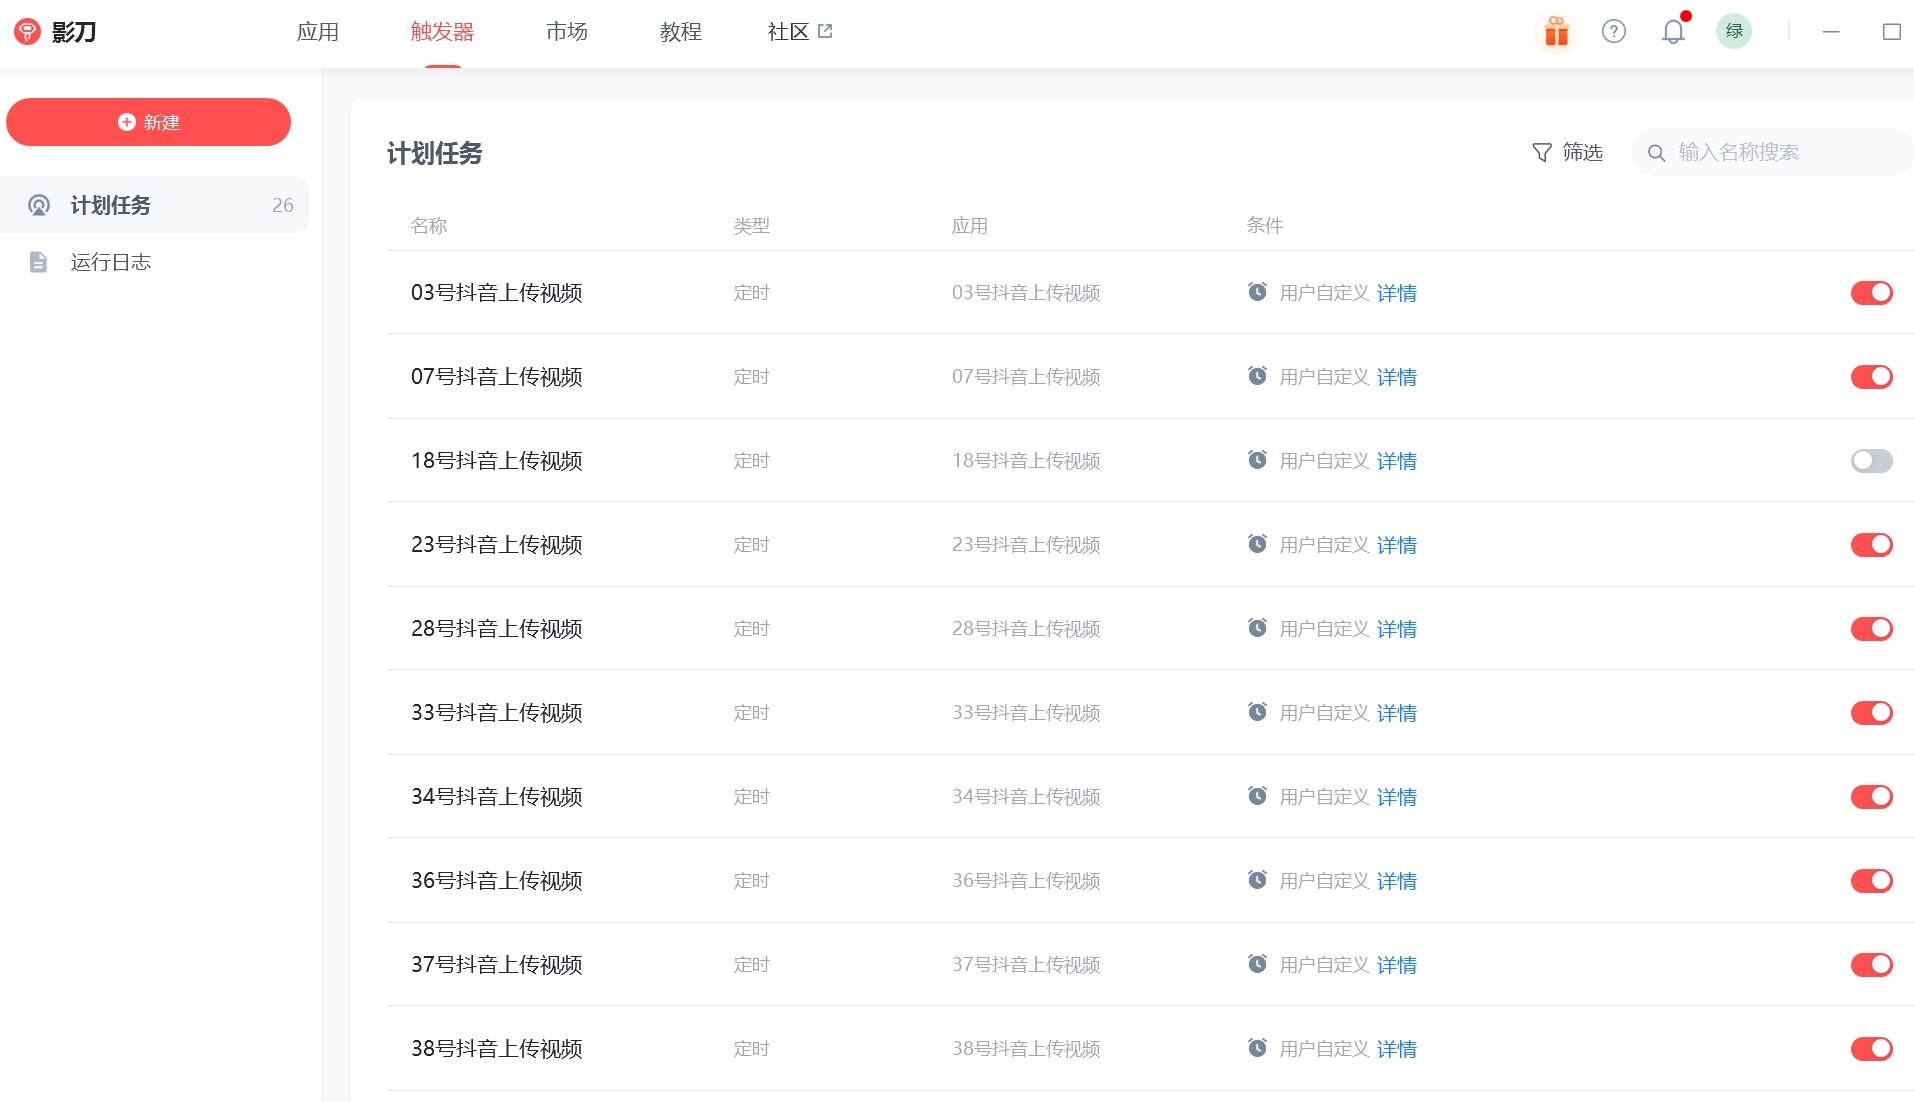Click the filter funnel icon
Screen dimensions: 1914x1102
(x=1542, y=152)
